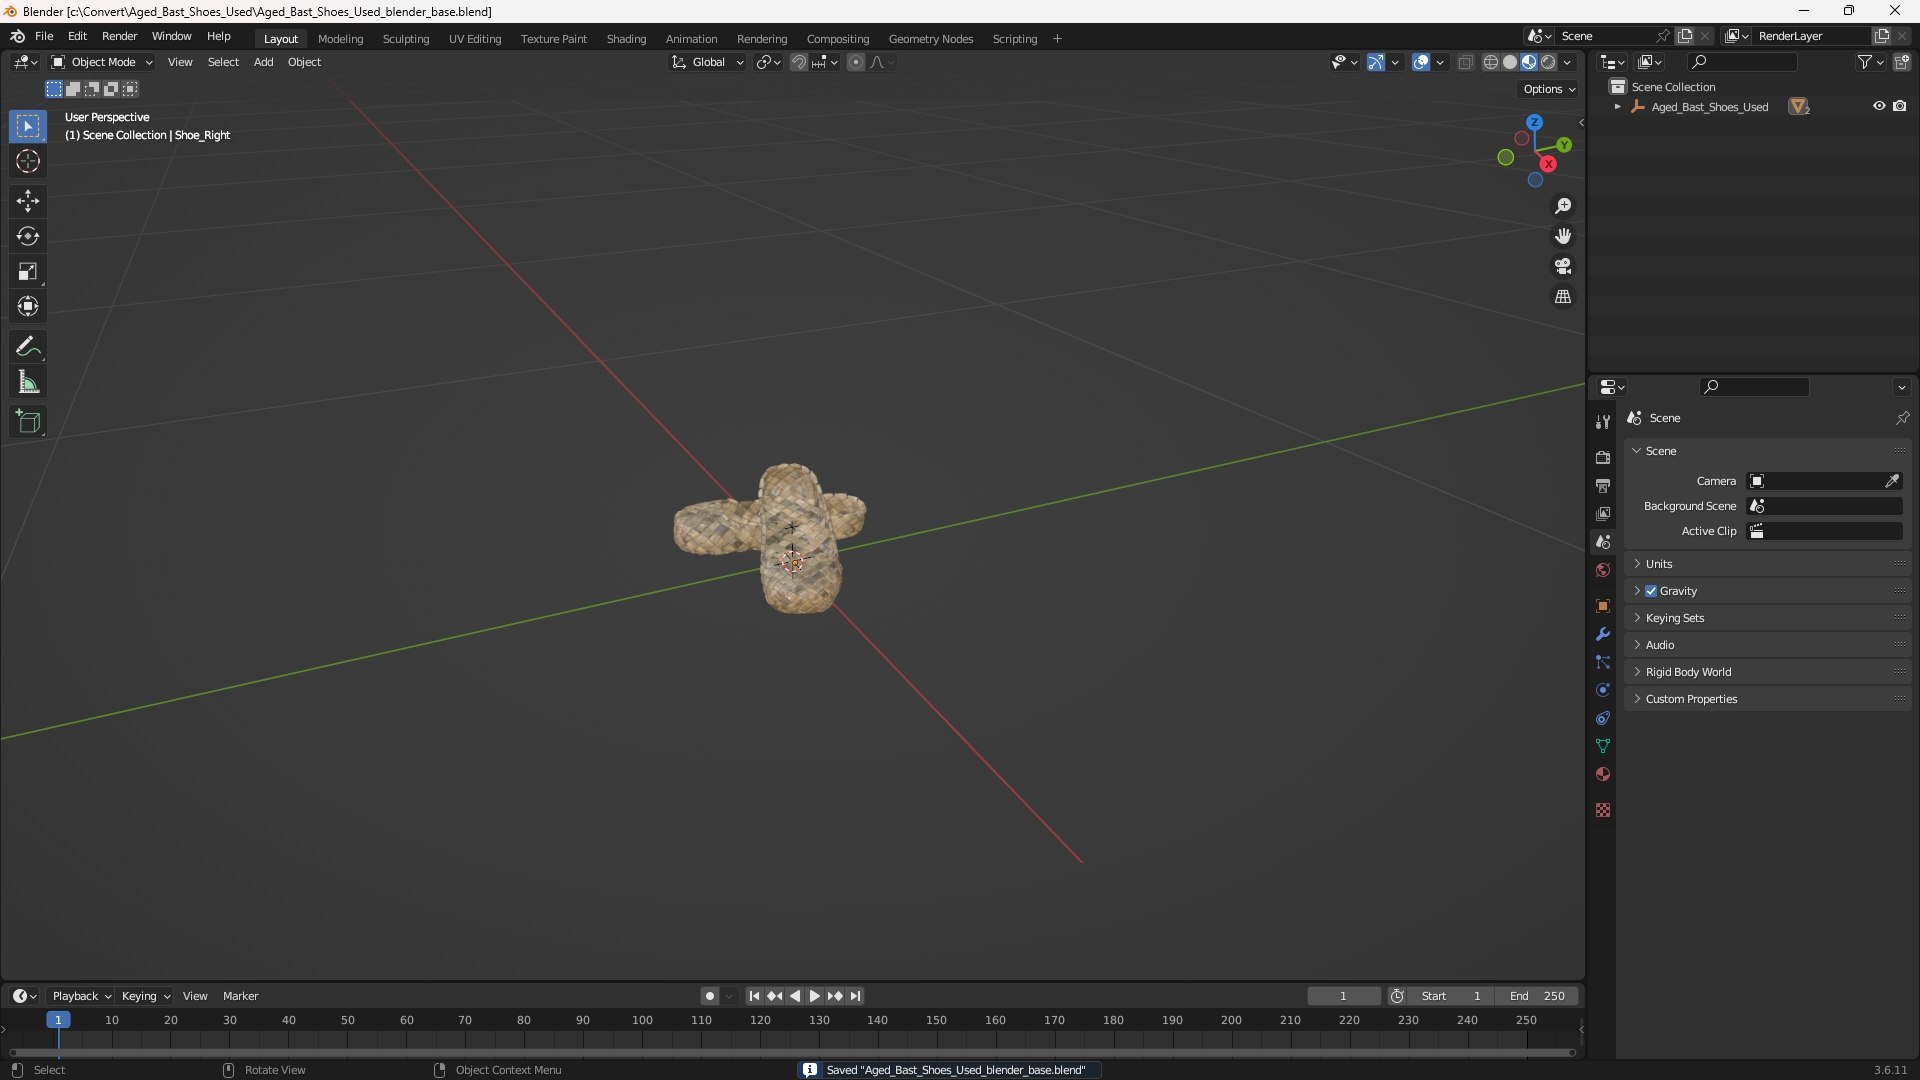Open the Object properties tab
The image size is (1920, 1080).
pyautogui.click(x=1603, y=606)
